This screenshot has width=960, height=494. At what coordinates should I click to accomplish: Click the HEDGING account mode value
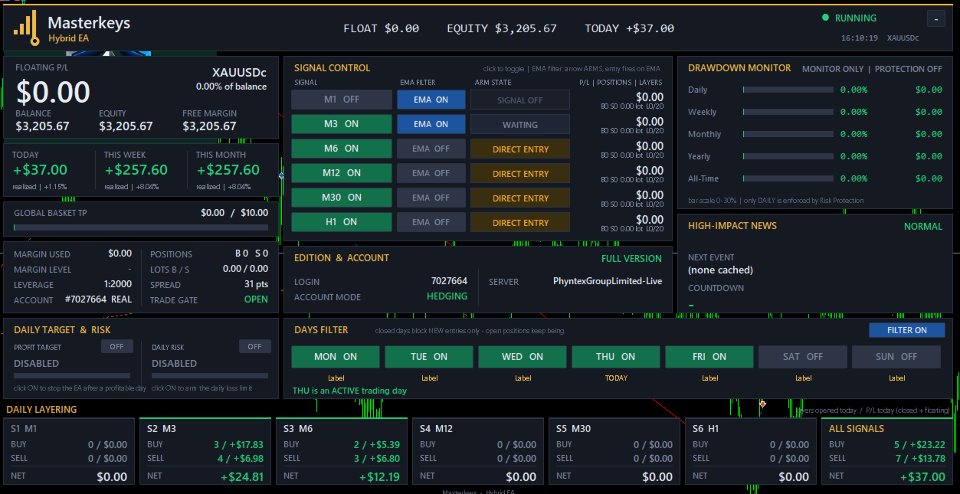(x=447, y=296)
